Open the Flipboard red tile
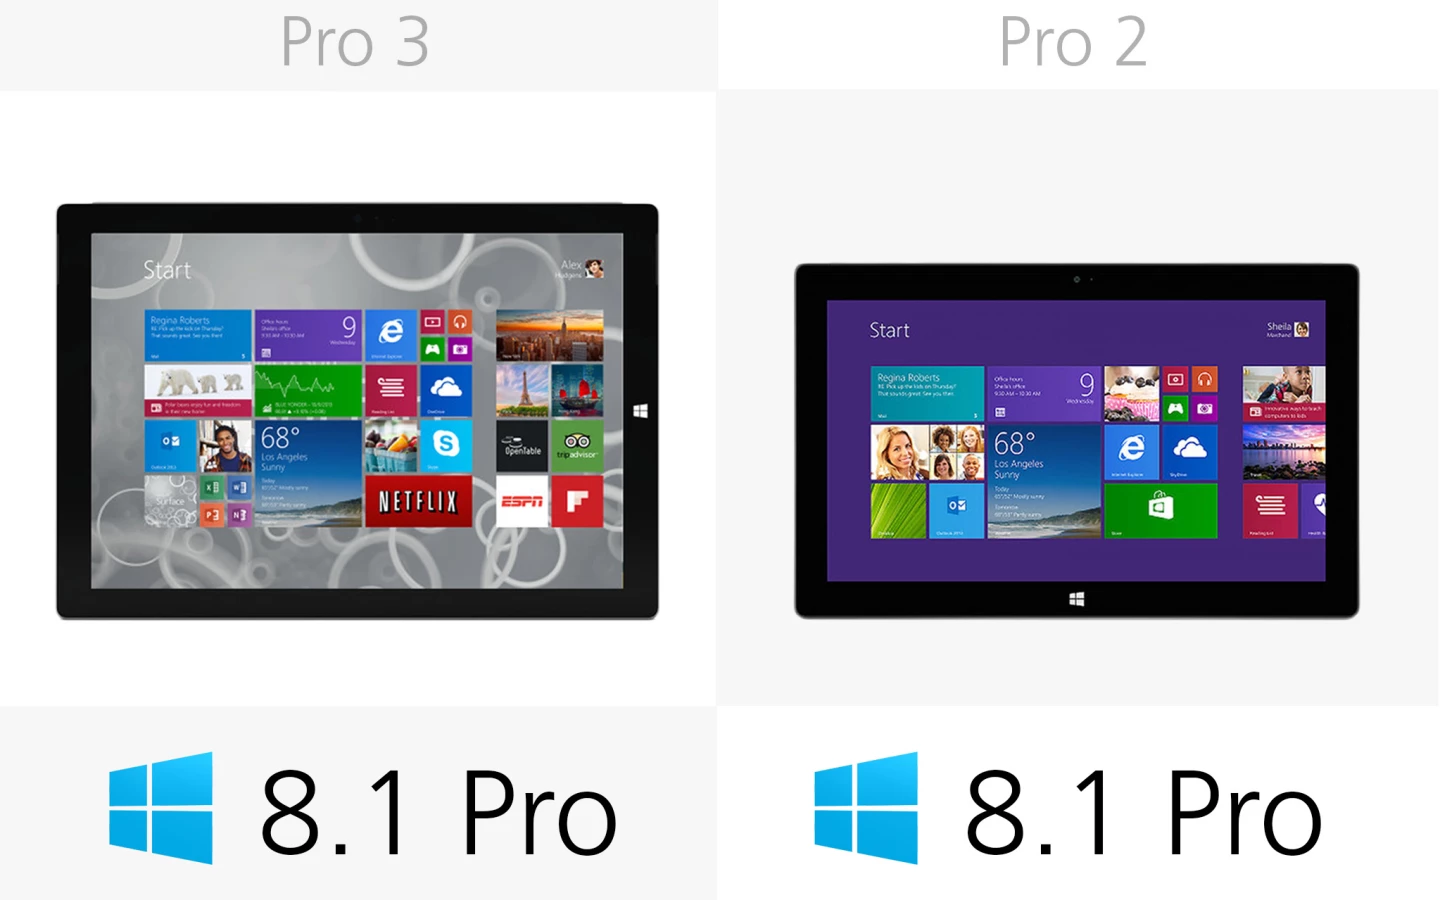Image resolution: width=1440 pixels, height=900 pixels. click(x=578, y=501)
